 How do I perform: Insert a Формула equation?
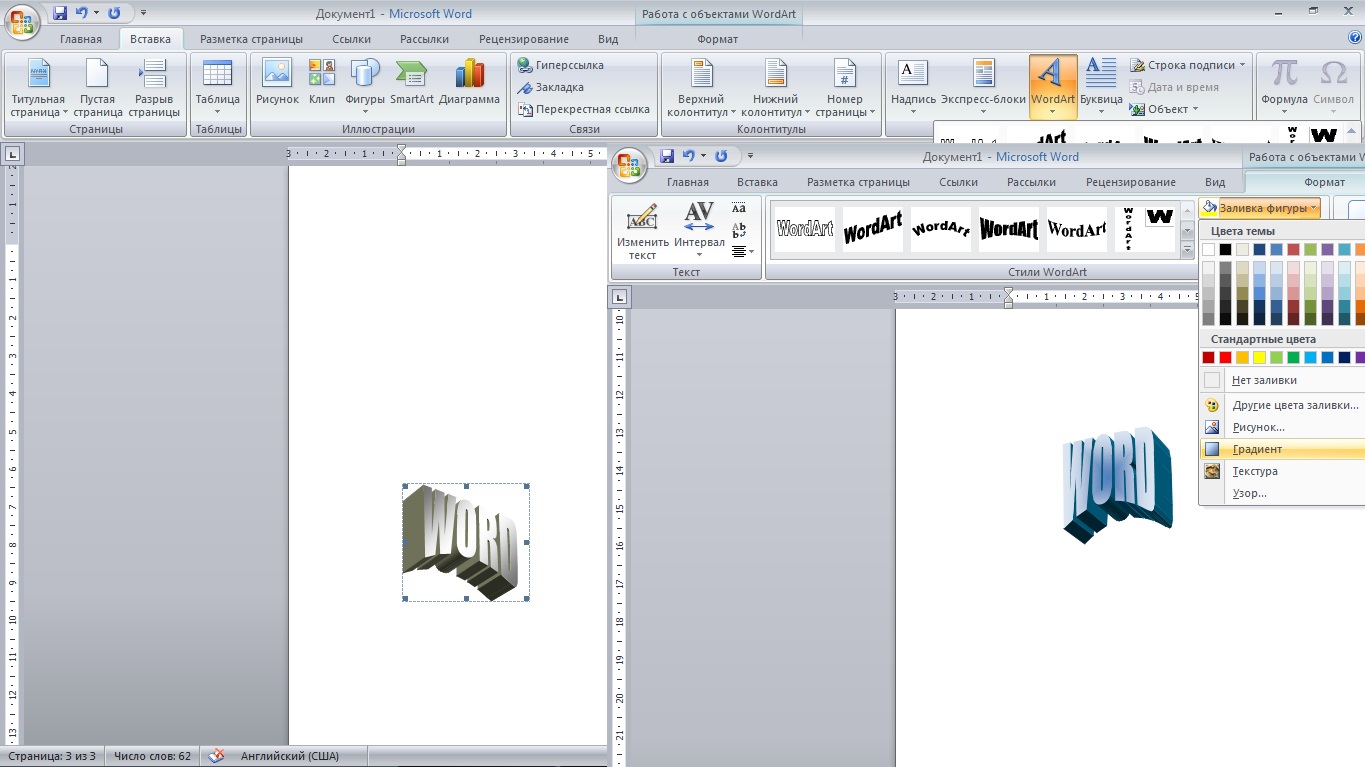coord(1284,88)
